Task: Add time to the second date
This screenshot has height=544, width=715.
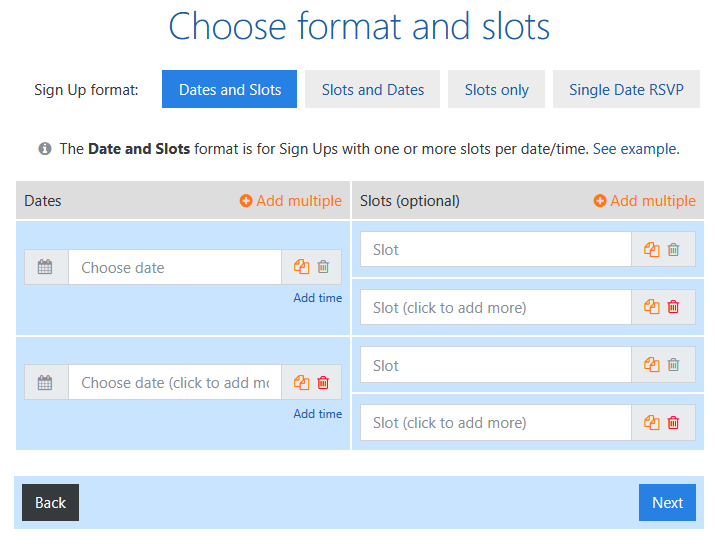Action: click(317, 414)
